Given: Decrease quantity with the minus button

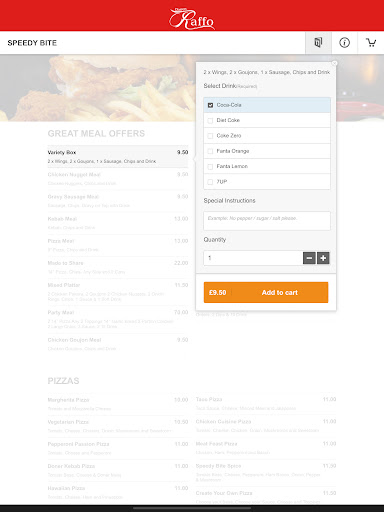Looking at the screenshot, I should (309, 258).
